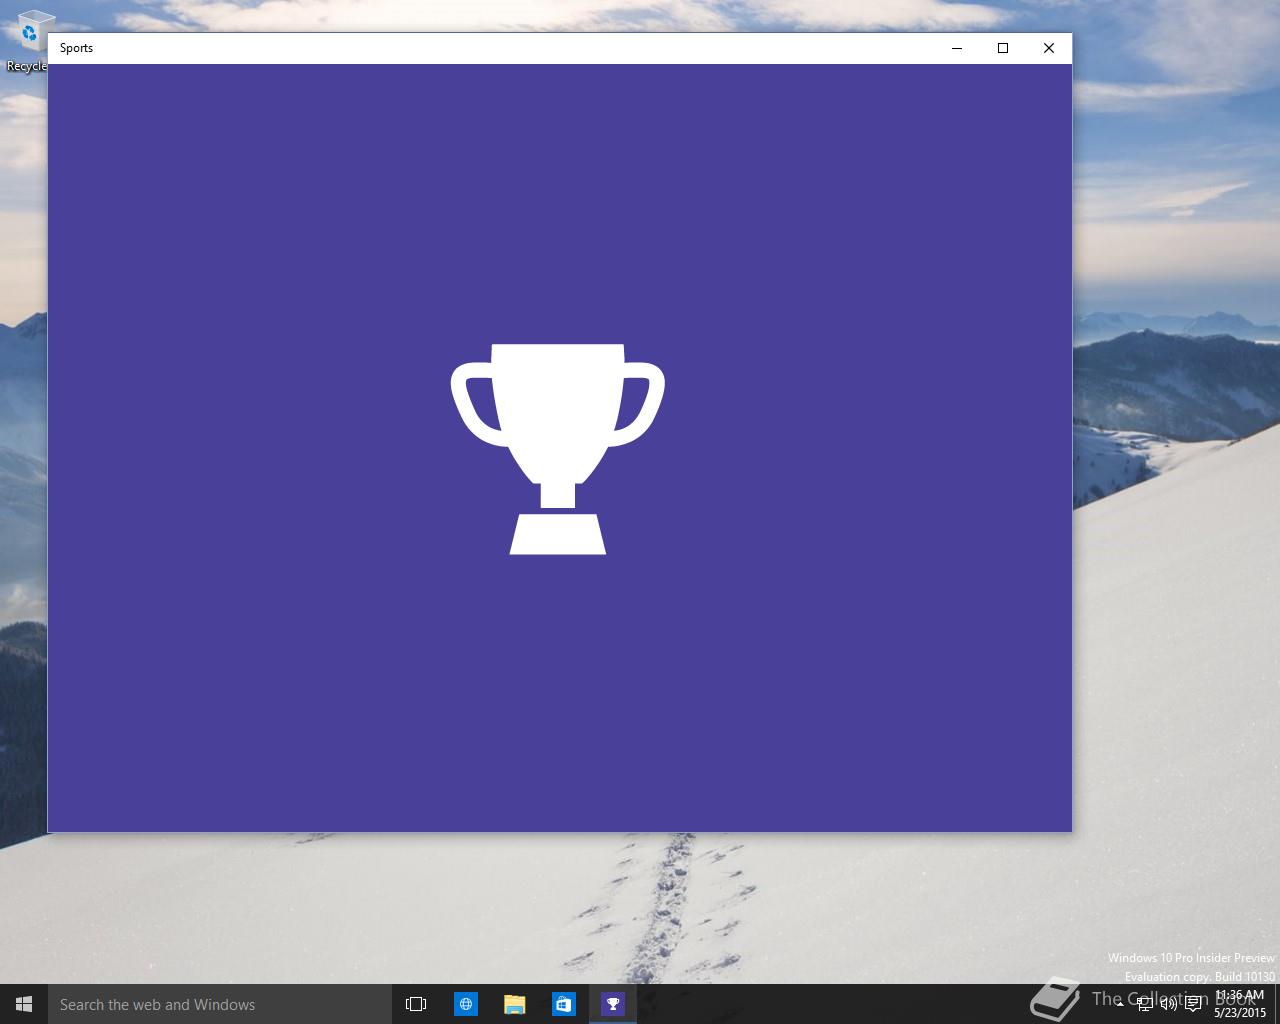Open the Windows Start menu
The width and height of the screenshot is (1280, 1024).
pyautogui.click(x=24, y=1004)
